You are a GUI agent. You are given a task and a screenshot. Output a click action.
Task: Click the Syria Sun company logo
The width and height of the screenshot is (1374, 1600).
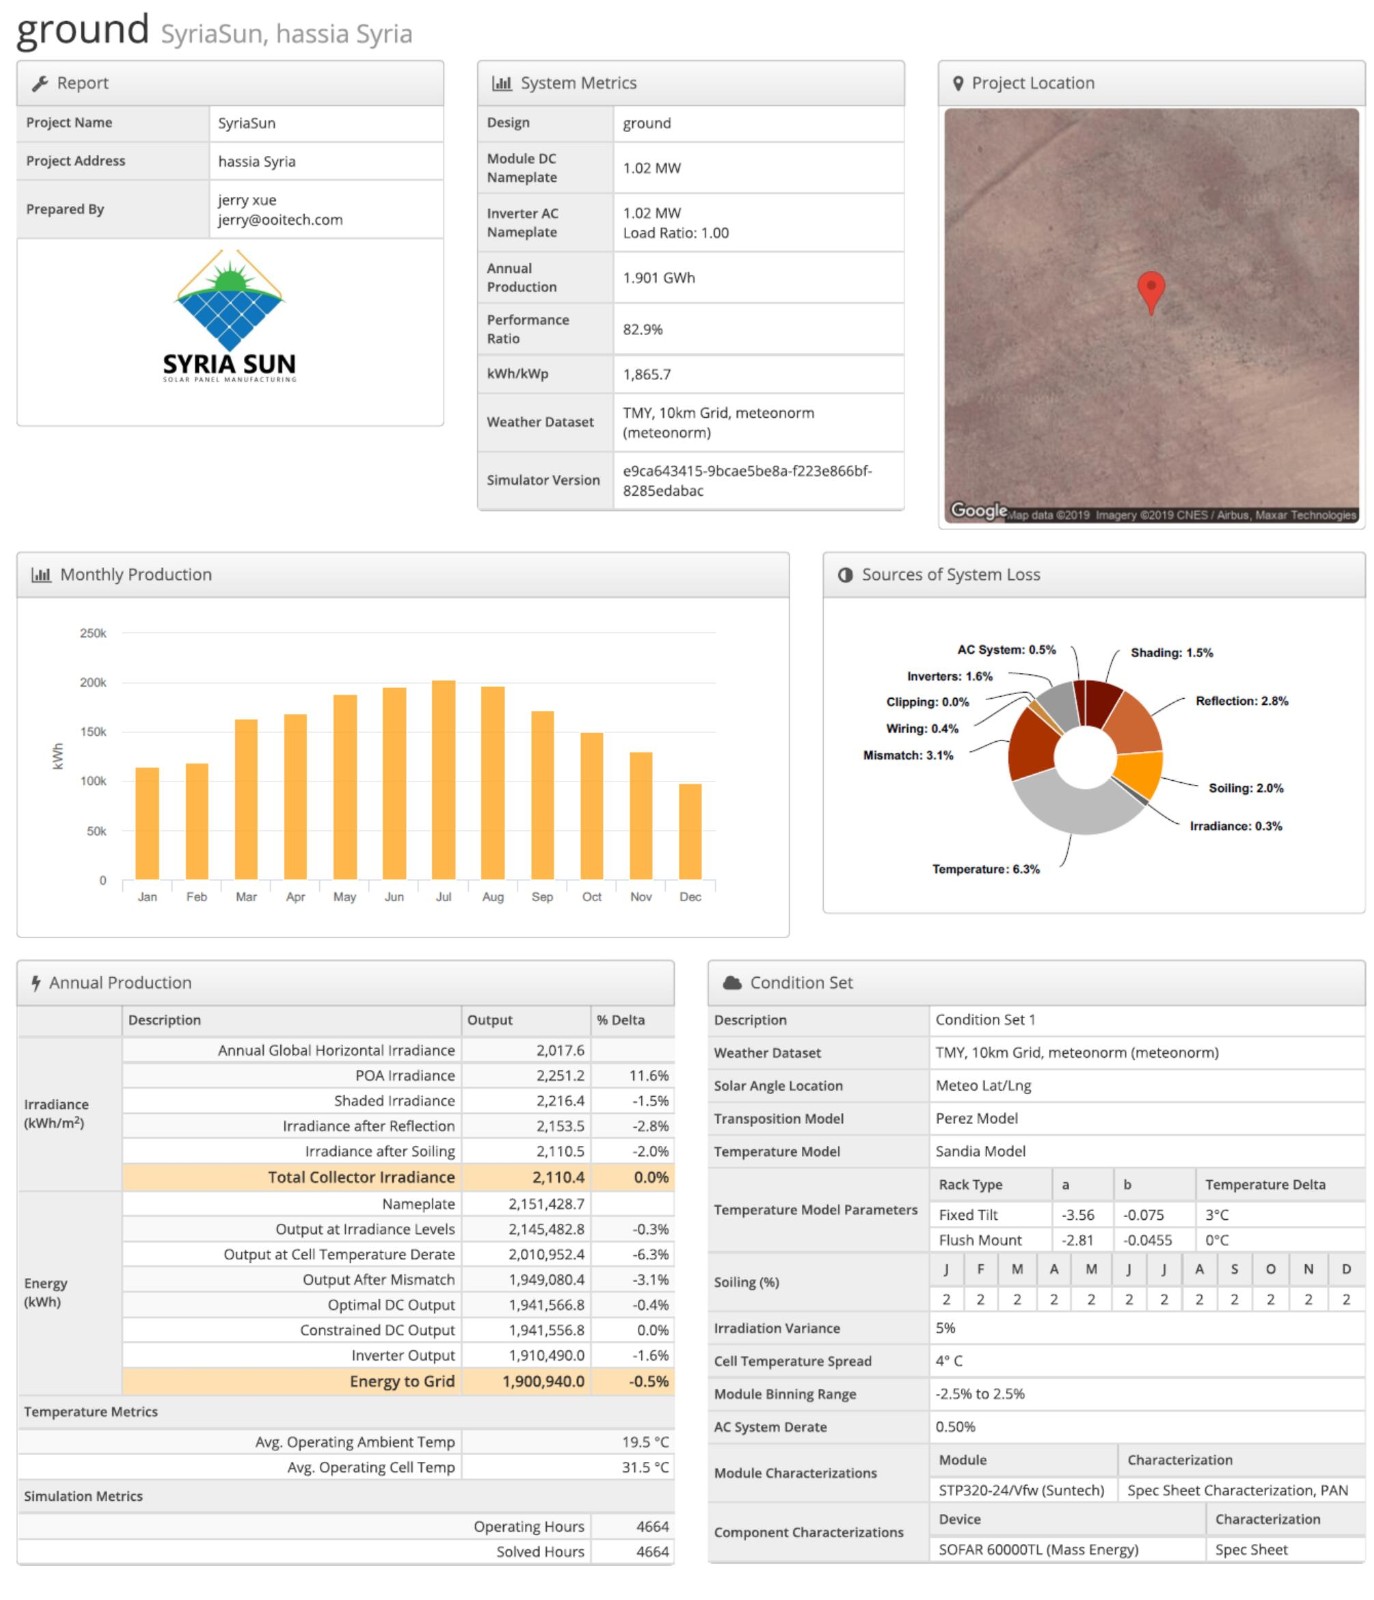[x=230, y=316]
